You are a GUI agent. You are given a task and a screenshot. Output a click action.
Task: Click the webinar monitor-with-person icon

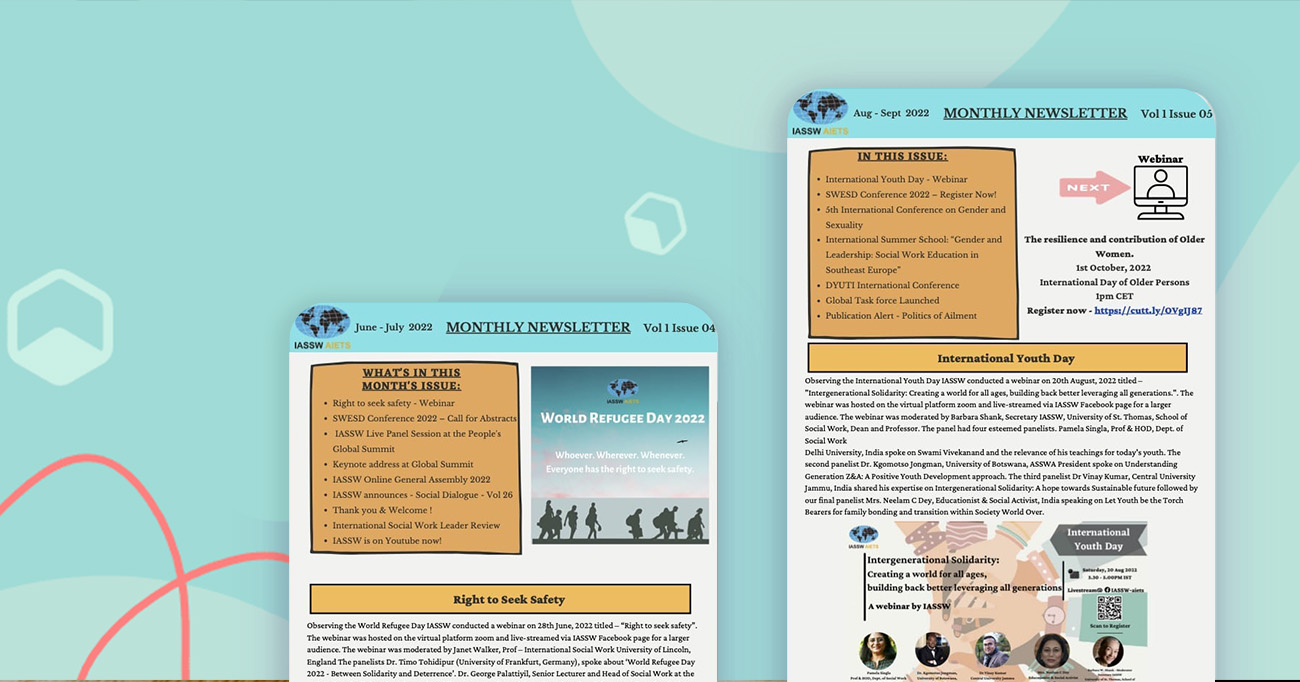click(x=1161, y=193)
